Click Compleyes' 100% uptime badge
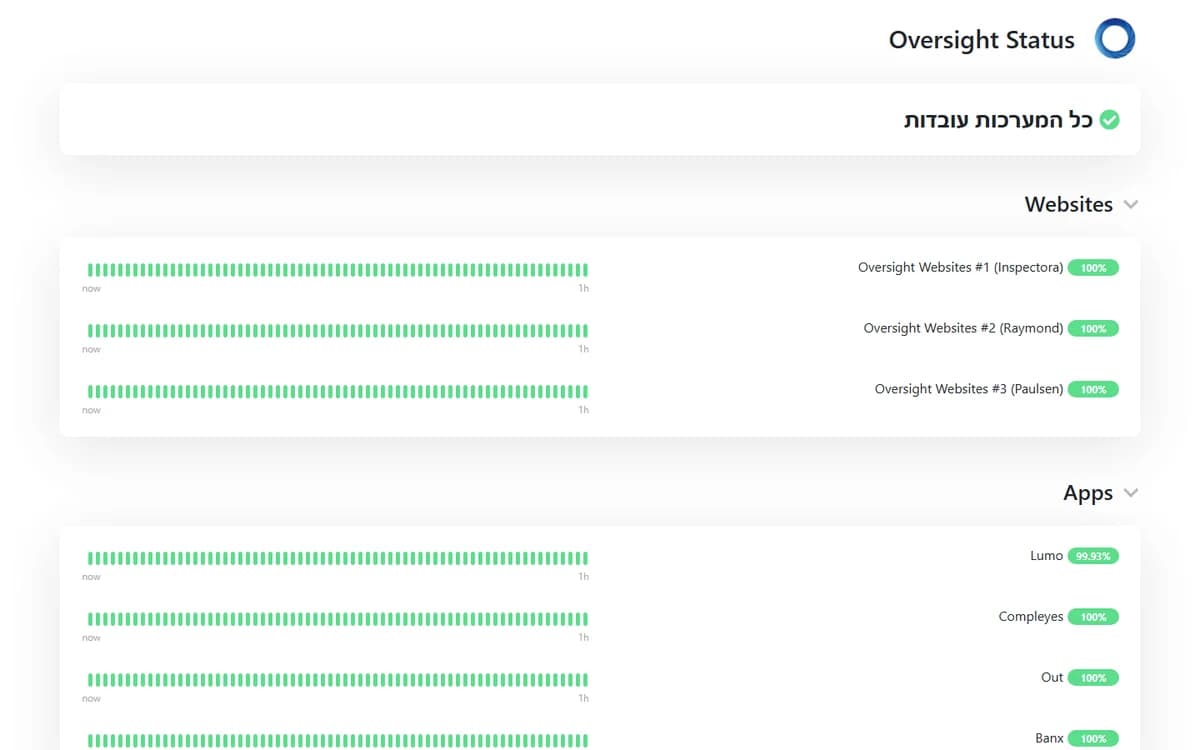 click(1093, 617)
